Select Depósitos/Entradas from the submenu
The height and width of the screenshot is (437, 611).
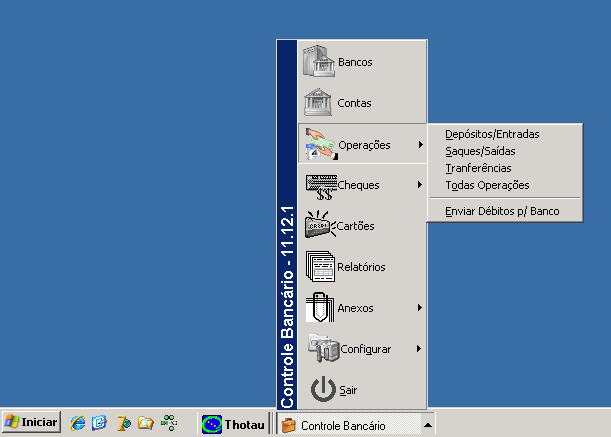[492, 134]
